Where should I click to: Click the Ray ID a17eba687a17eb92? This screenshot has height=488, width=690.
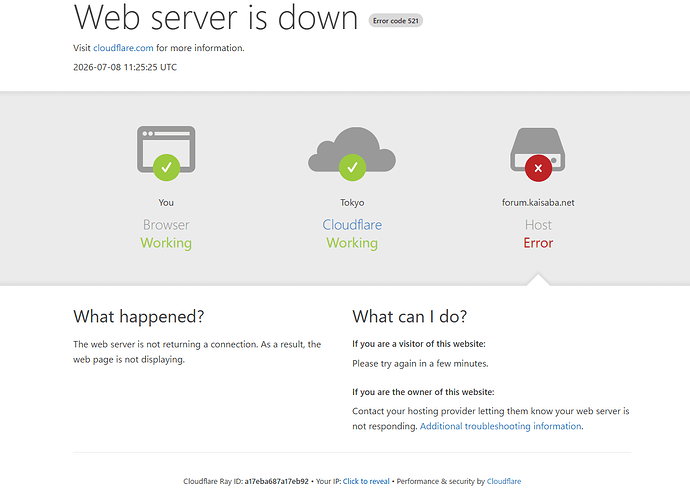tap(276, 481)
